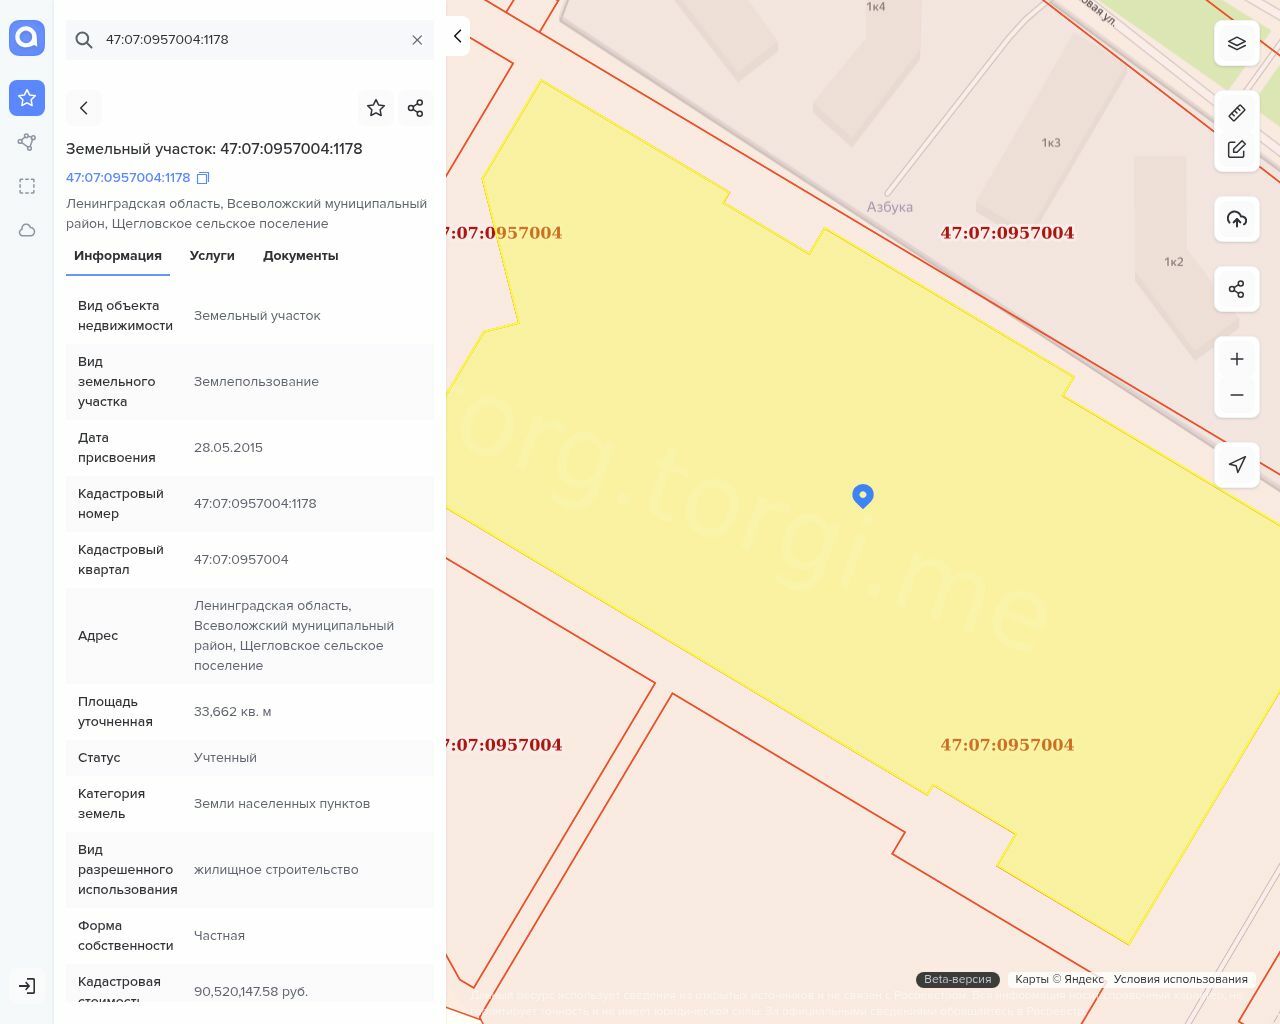Open the map layers switcher
Screen dimensions: 1280x1024
[x=1237, y=43]
